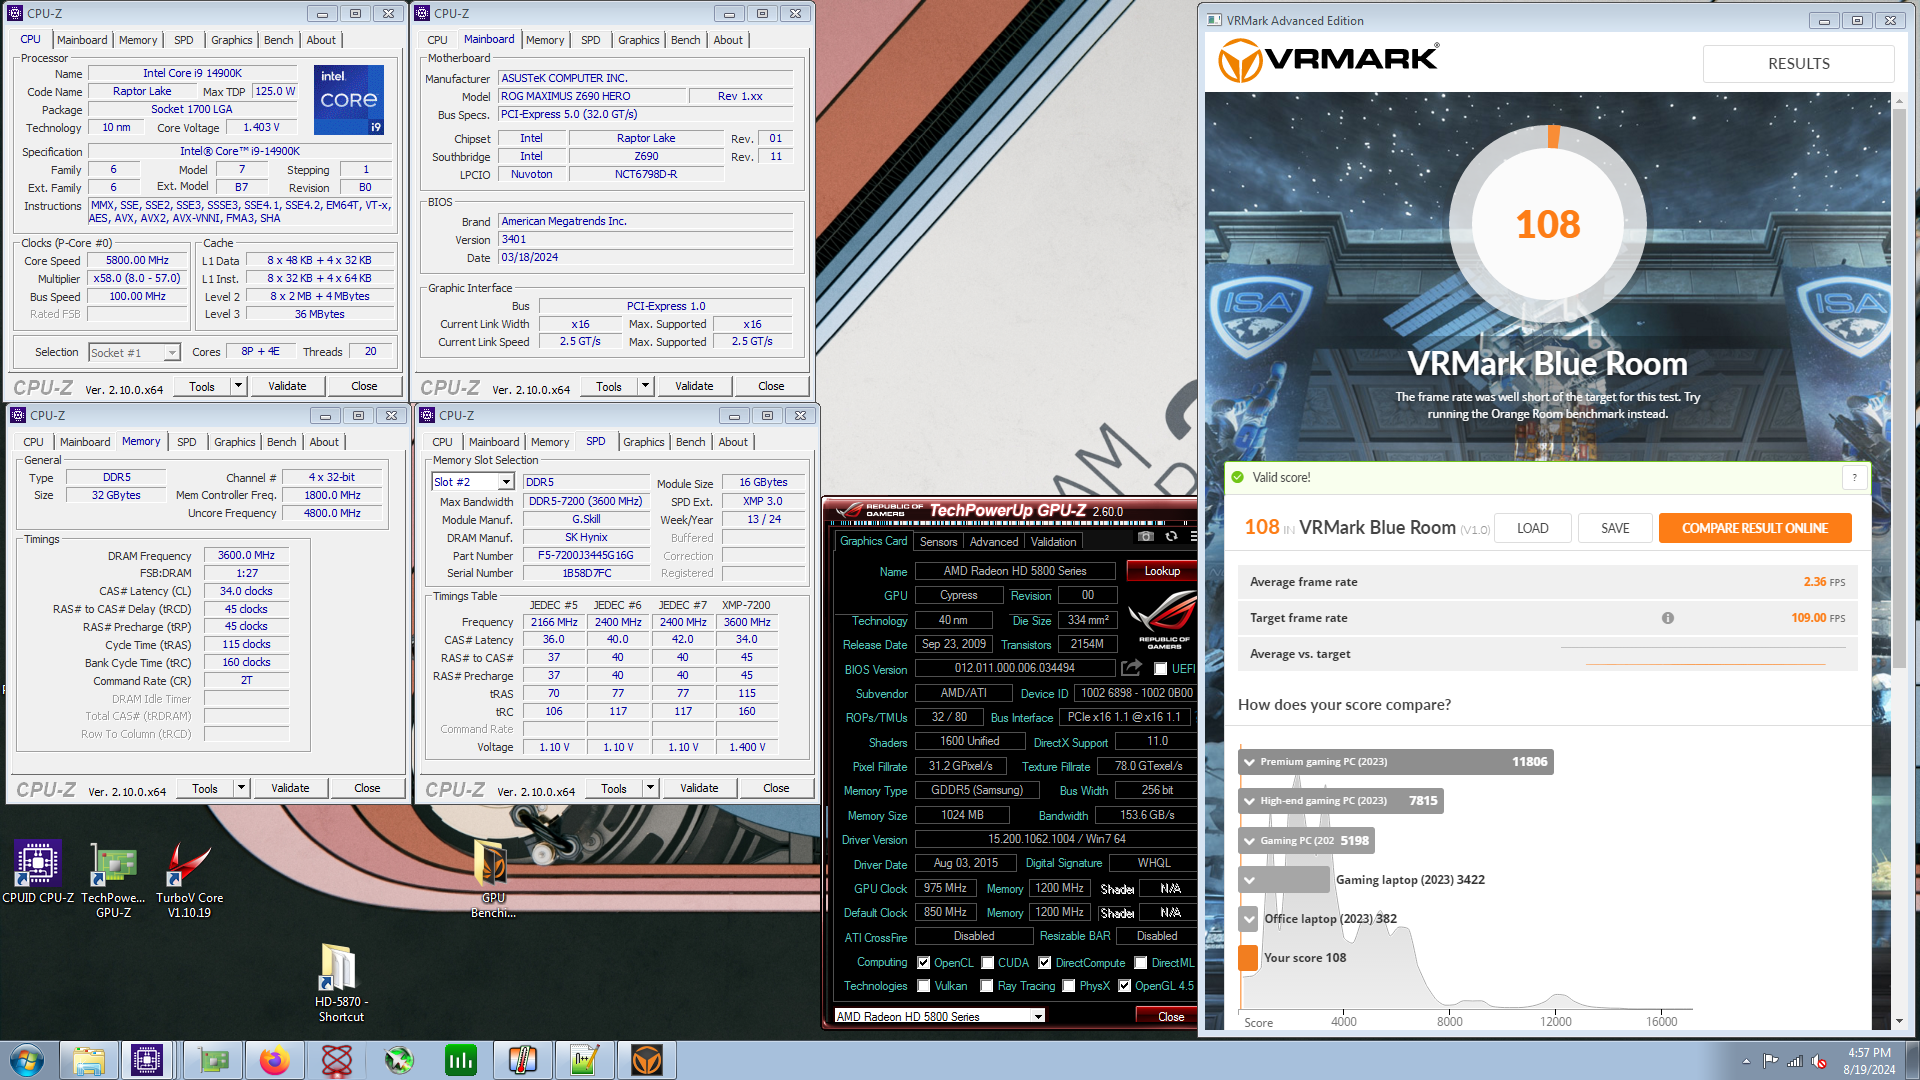Screen dimensions: 1920x1080
Task: Expand Office laptop (2023) comparison
Action: [x=1249, y=919]
